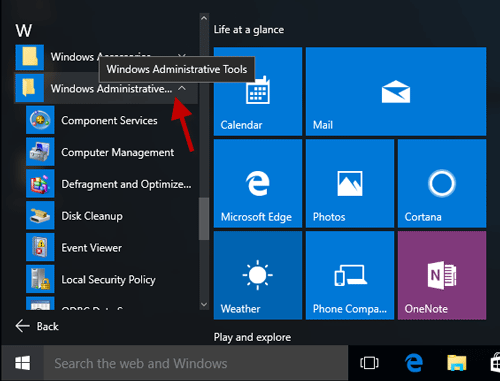Click the W letter group header
Viewport: 500px width, 381px height.
[24, 31]
